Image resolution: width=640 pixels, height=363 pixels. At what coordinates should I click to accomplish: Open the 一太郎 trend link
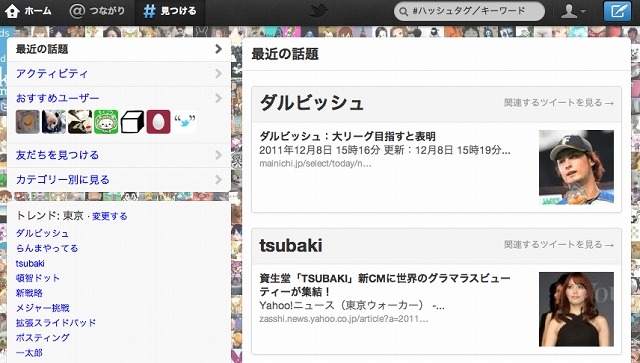point(29,353)
